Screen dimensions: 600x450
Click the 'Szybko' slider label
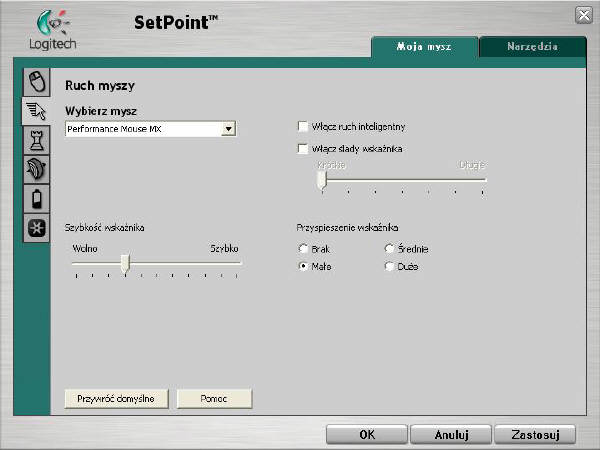[224, 249]
